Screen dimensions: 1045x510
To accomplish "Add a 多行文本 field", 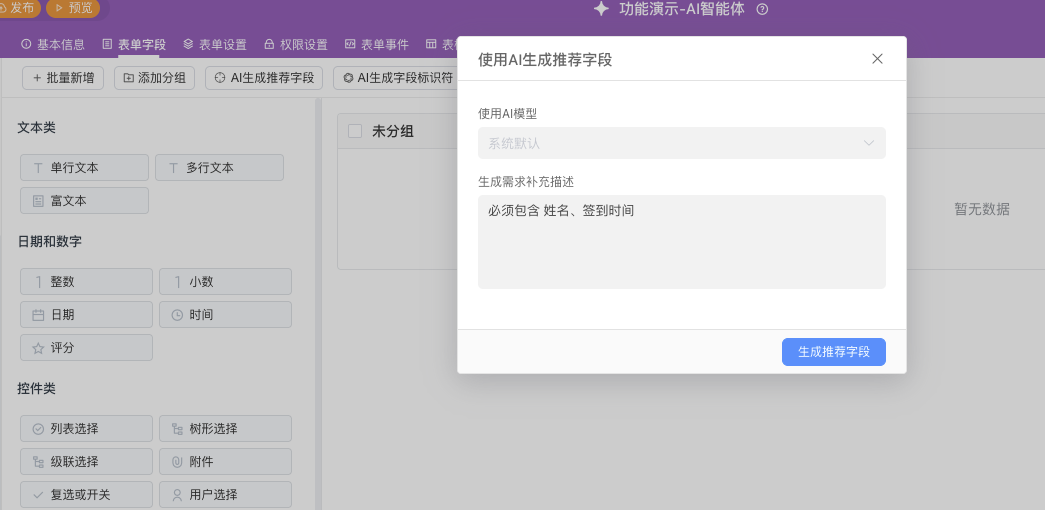I will pos(219,168).
